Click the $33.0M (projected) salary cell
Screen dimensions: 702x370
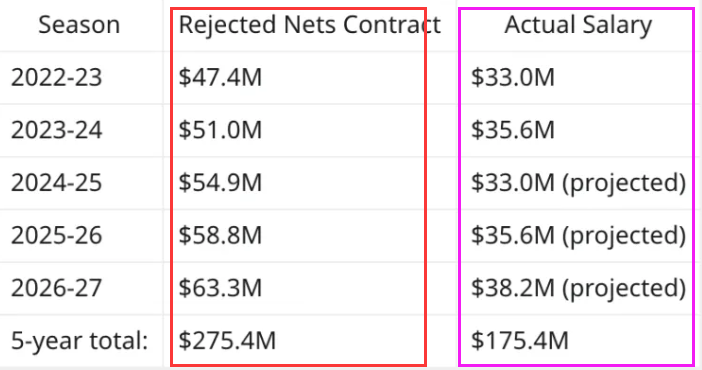[578, 183]
